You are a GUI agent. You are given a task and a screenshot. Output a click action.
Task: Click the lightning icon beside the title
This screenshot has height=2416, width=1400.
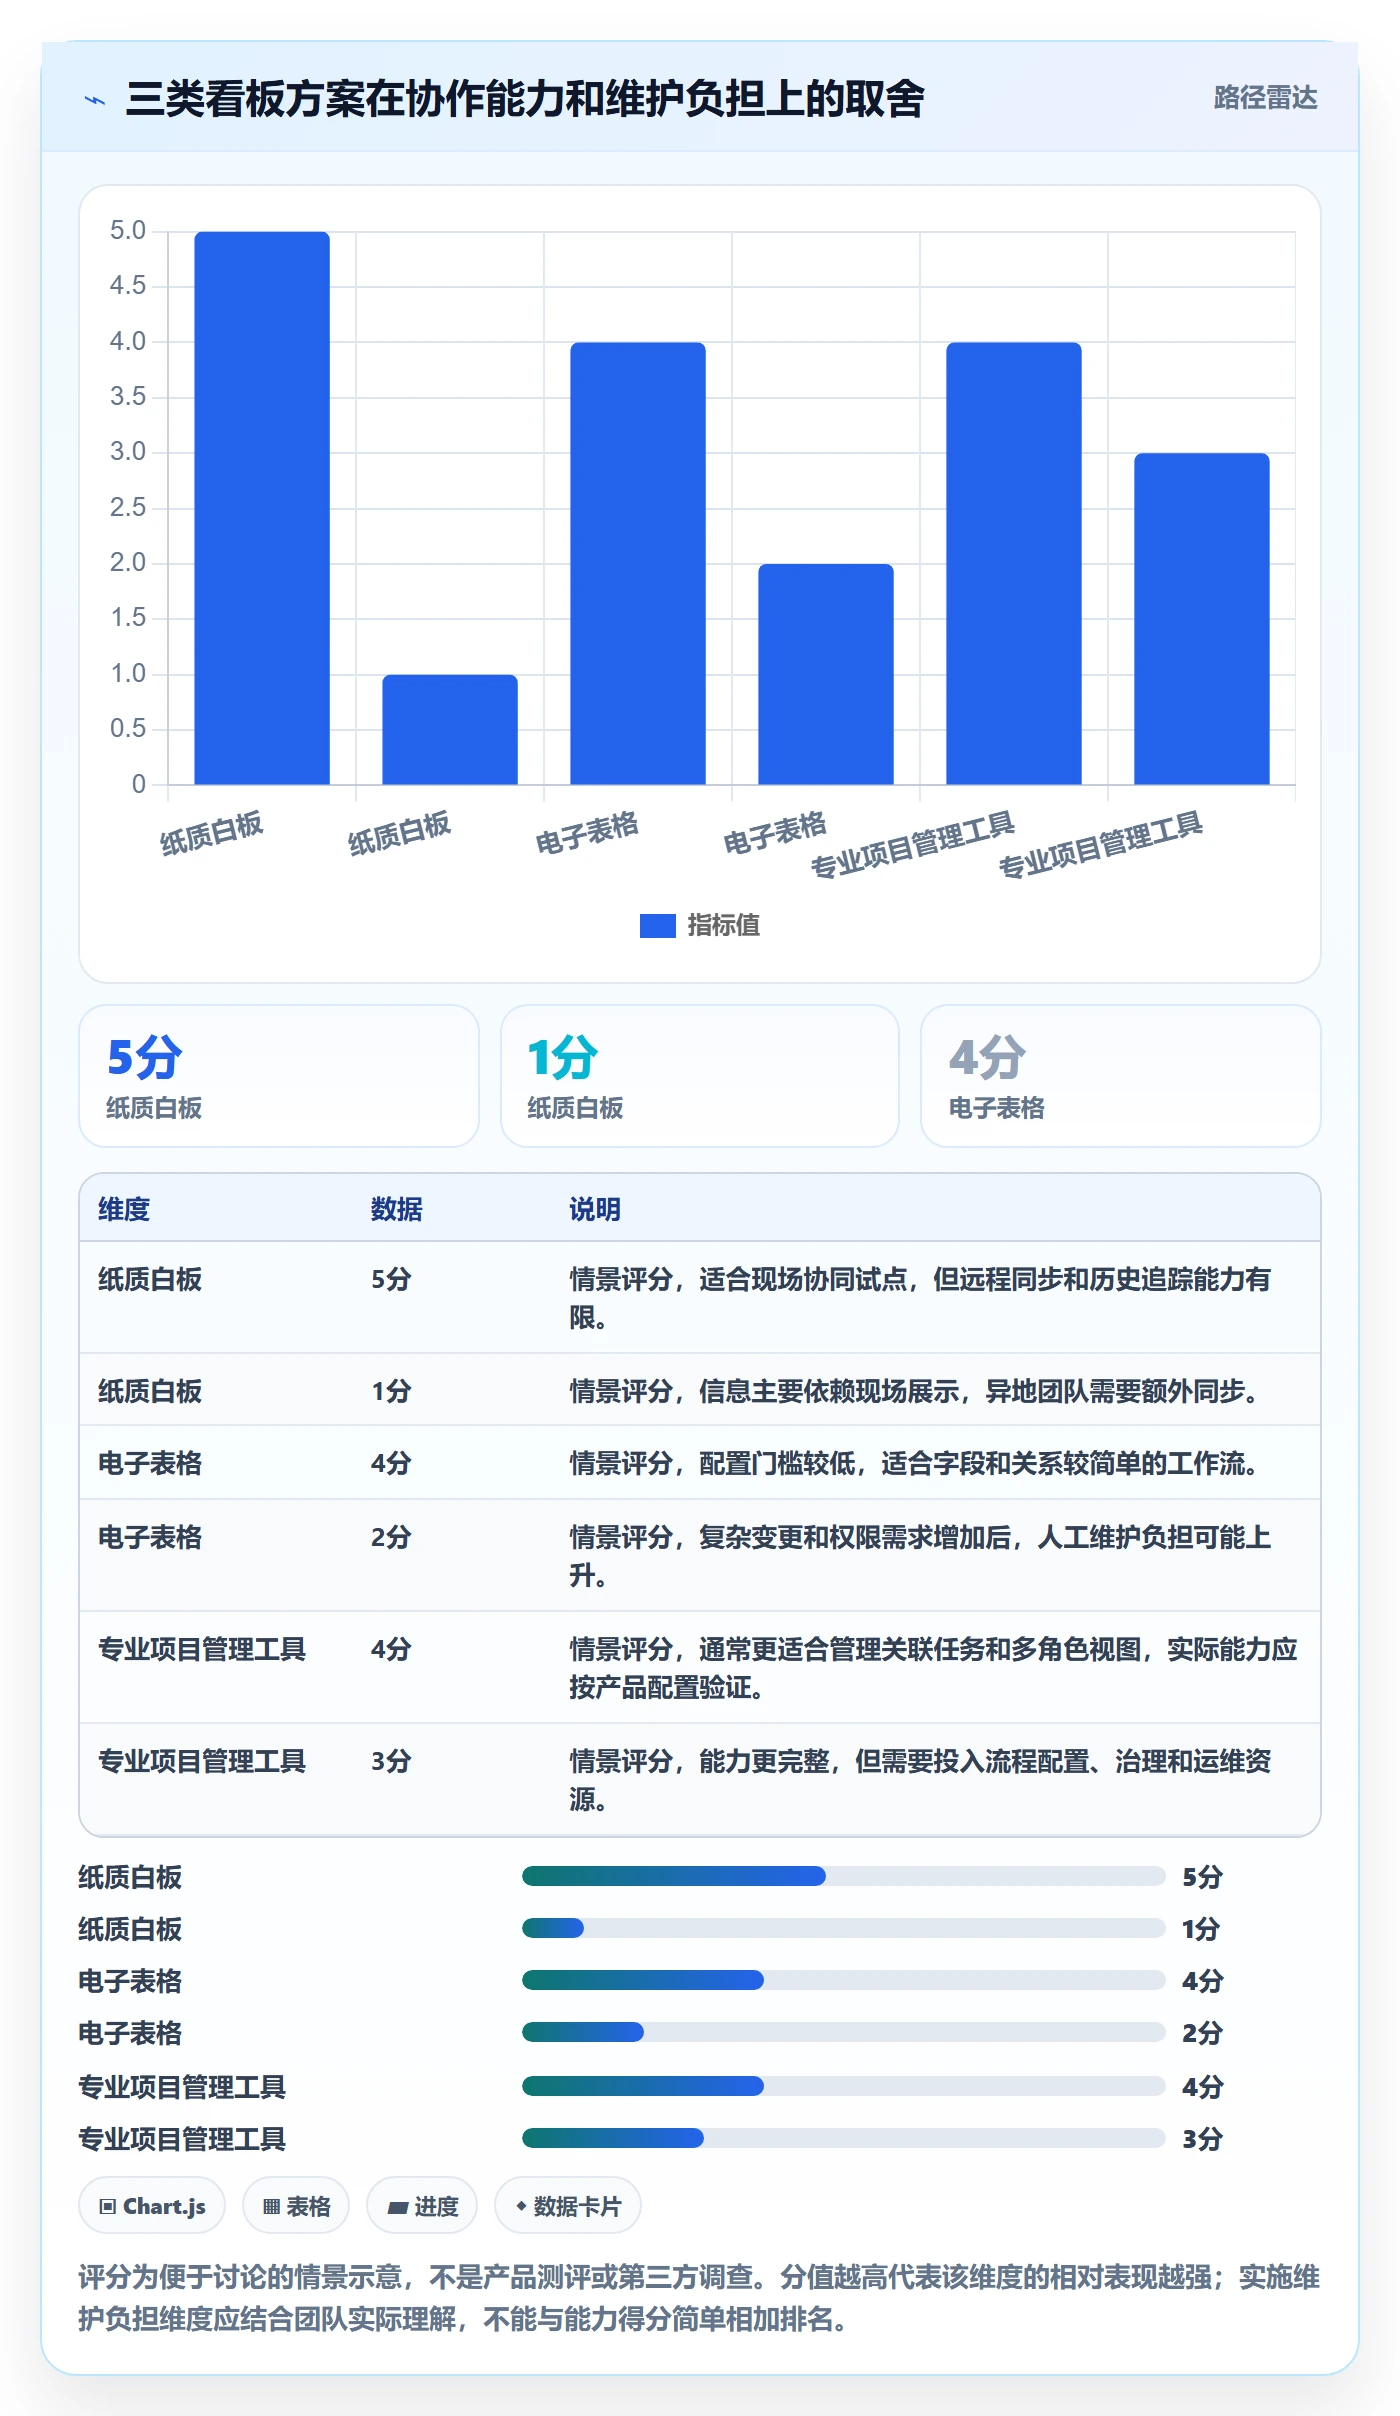point(95,100)
